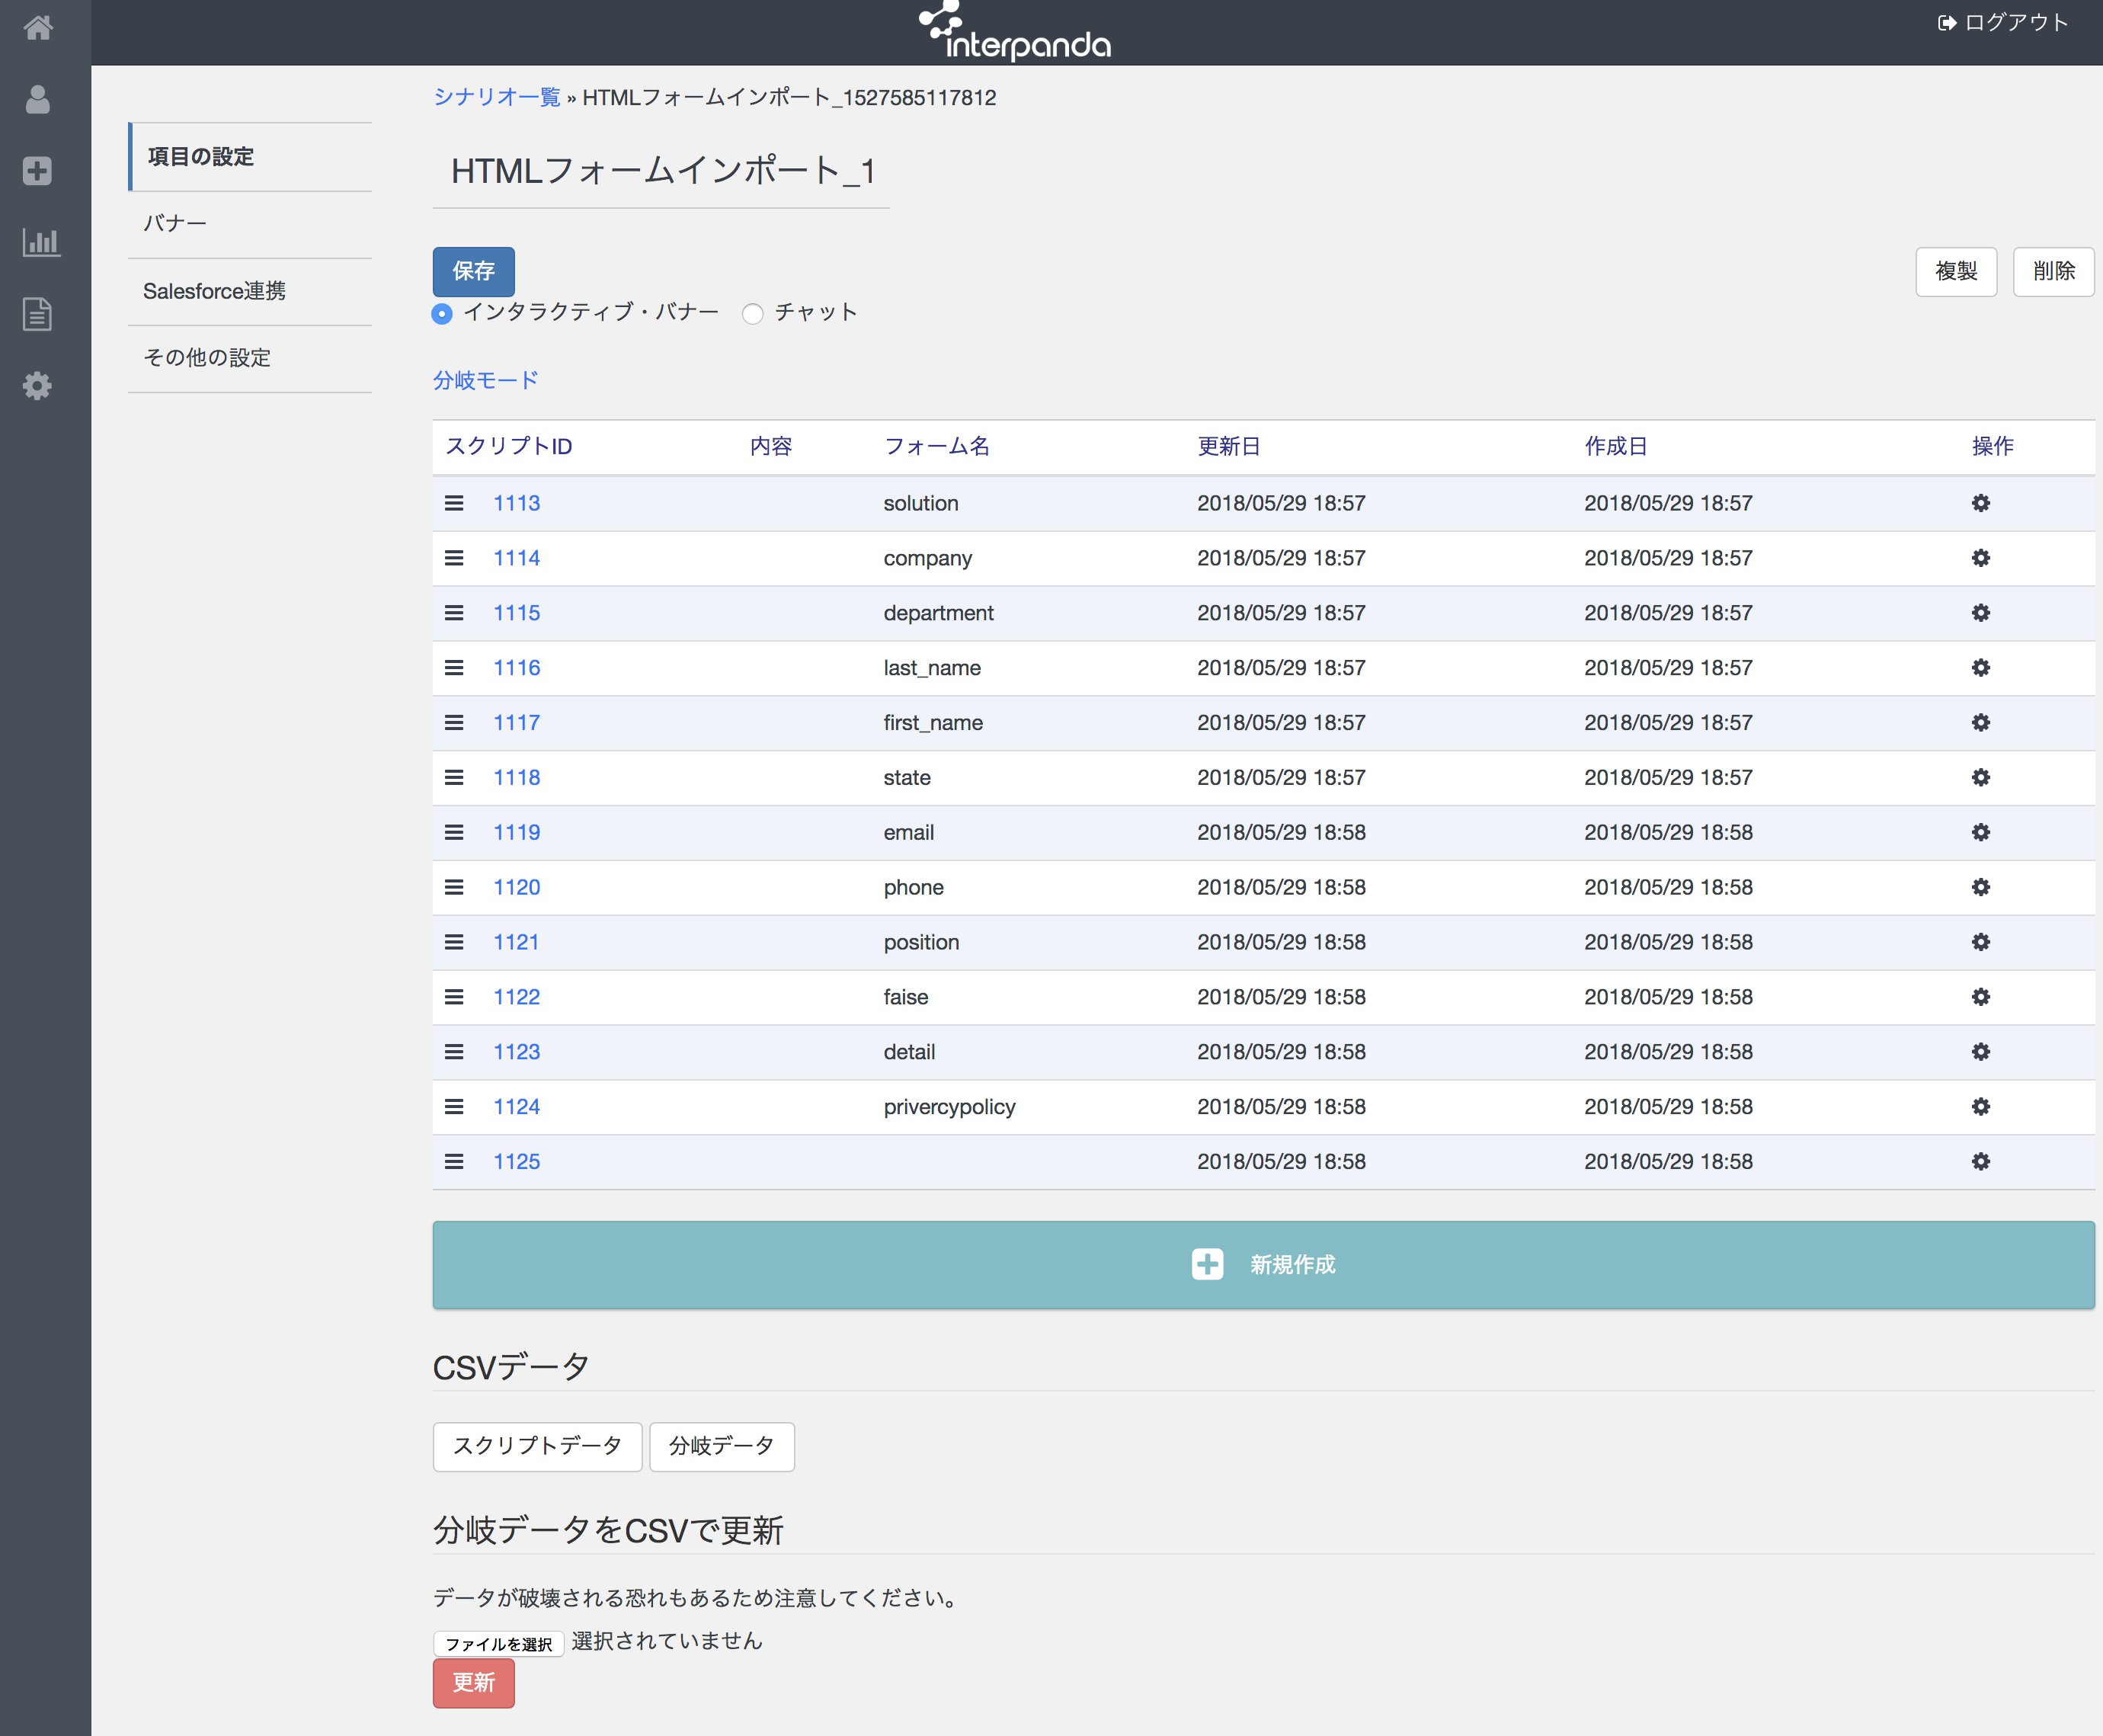
Task: Open script ID 1124 link
Action: pyautogui.click(x=517, y=1107)
